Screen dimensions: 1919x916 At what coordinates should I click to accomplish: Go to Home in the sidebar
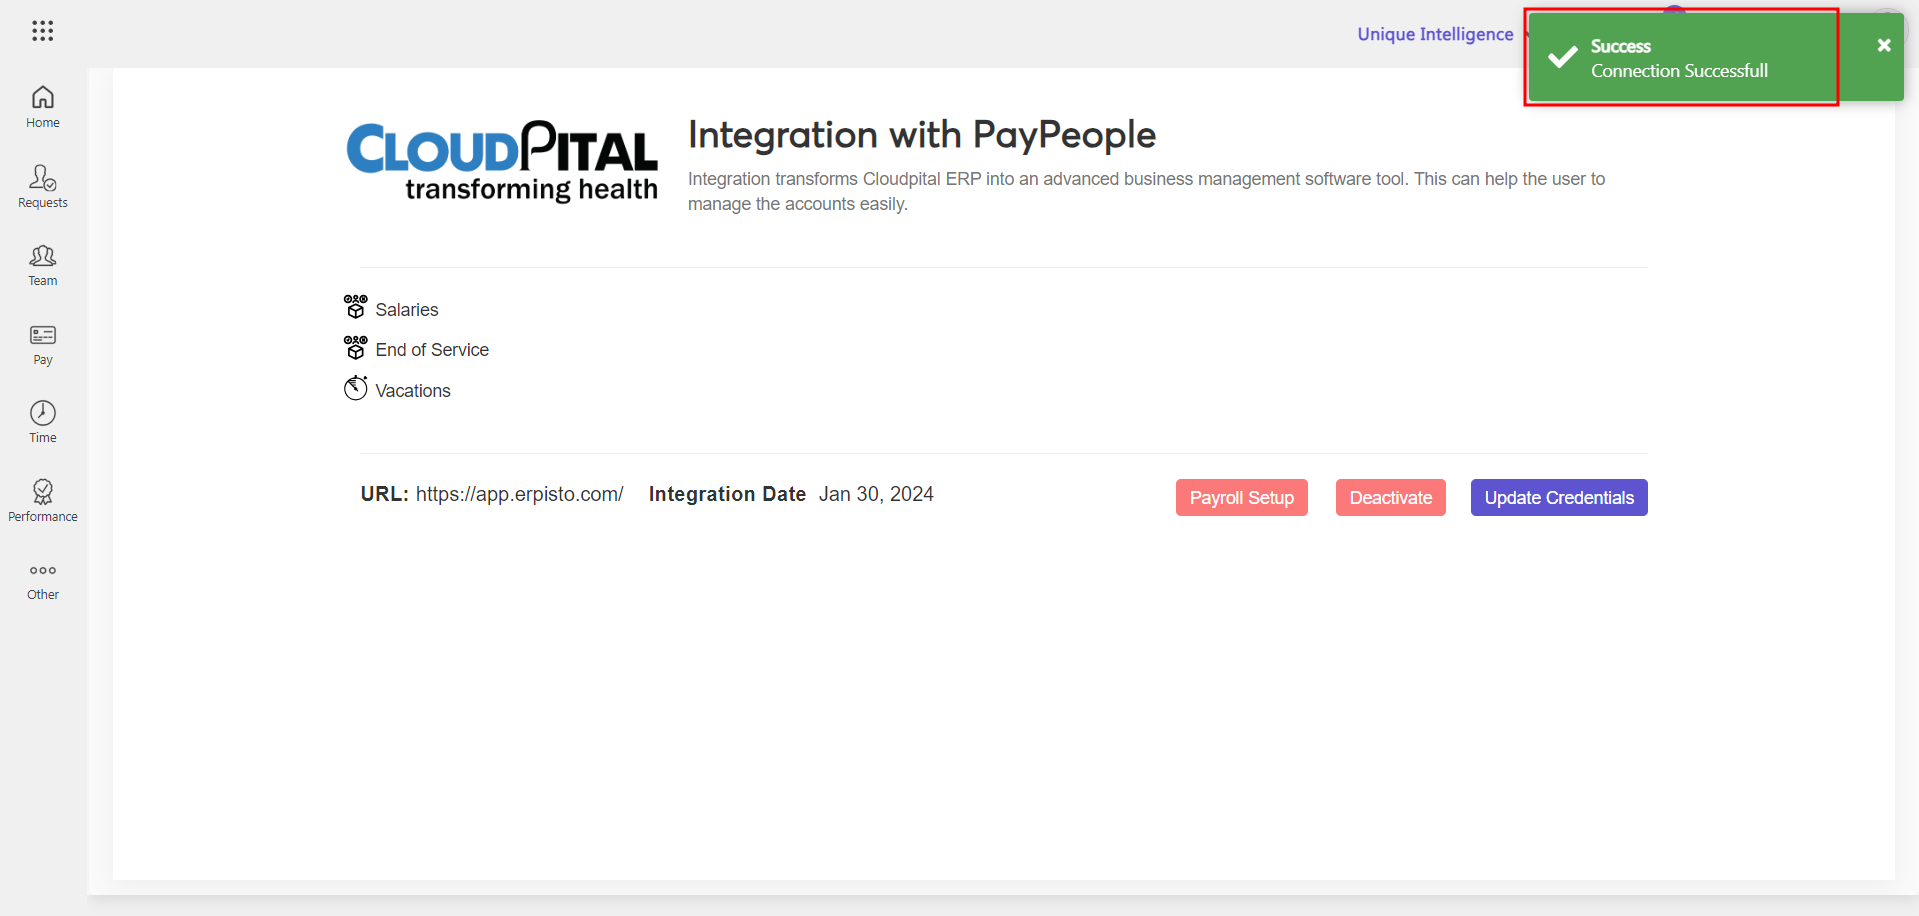tap(43, 108)
